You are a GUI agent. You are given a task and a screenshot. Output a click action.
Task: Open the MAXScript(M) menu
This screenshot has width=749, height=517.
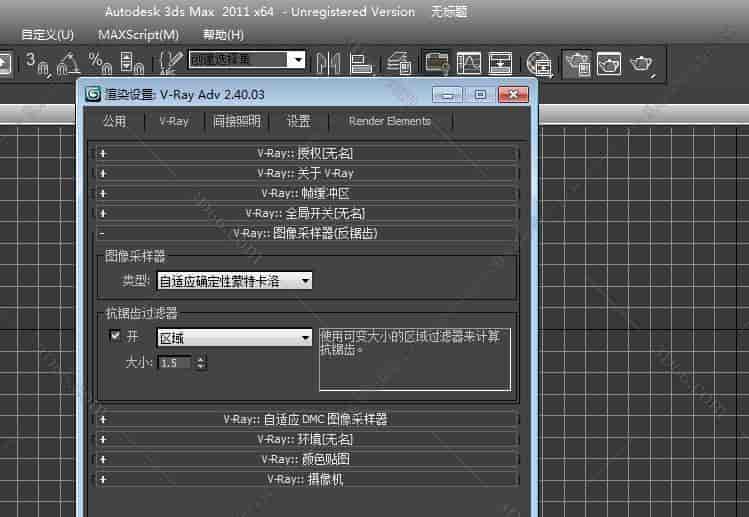click(138, 34)
